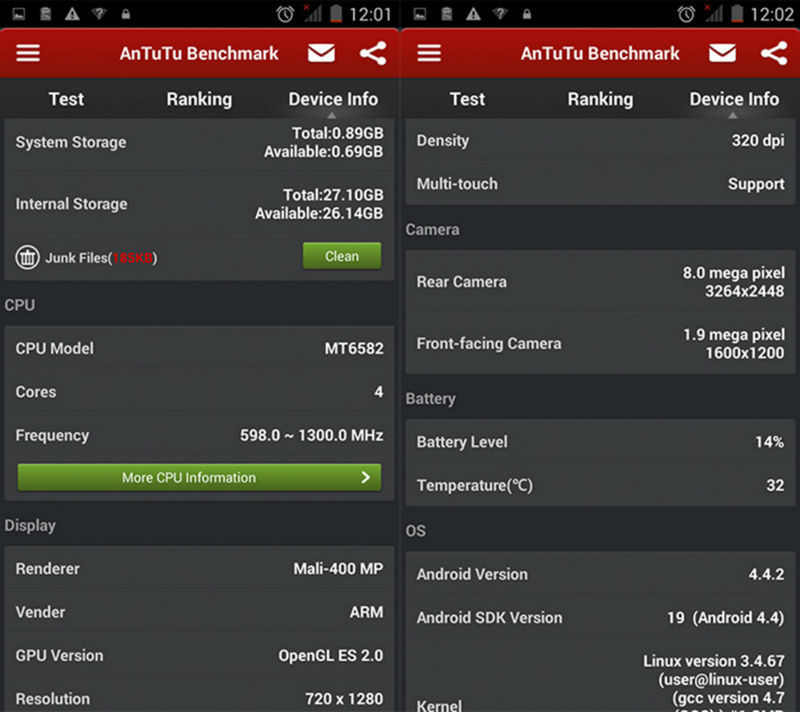Tap the Junk Files 185KB label
The height and width of the screenshot is (712, 800).
pos(101,258)
